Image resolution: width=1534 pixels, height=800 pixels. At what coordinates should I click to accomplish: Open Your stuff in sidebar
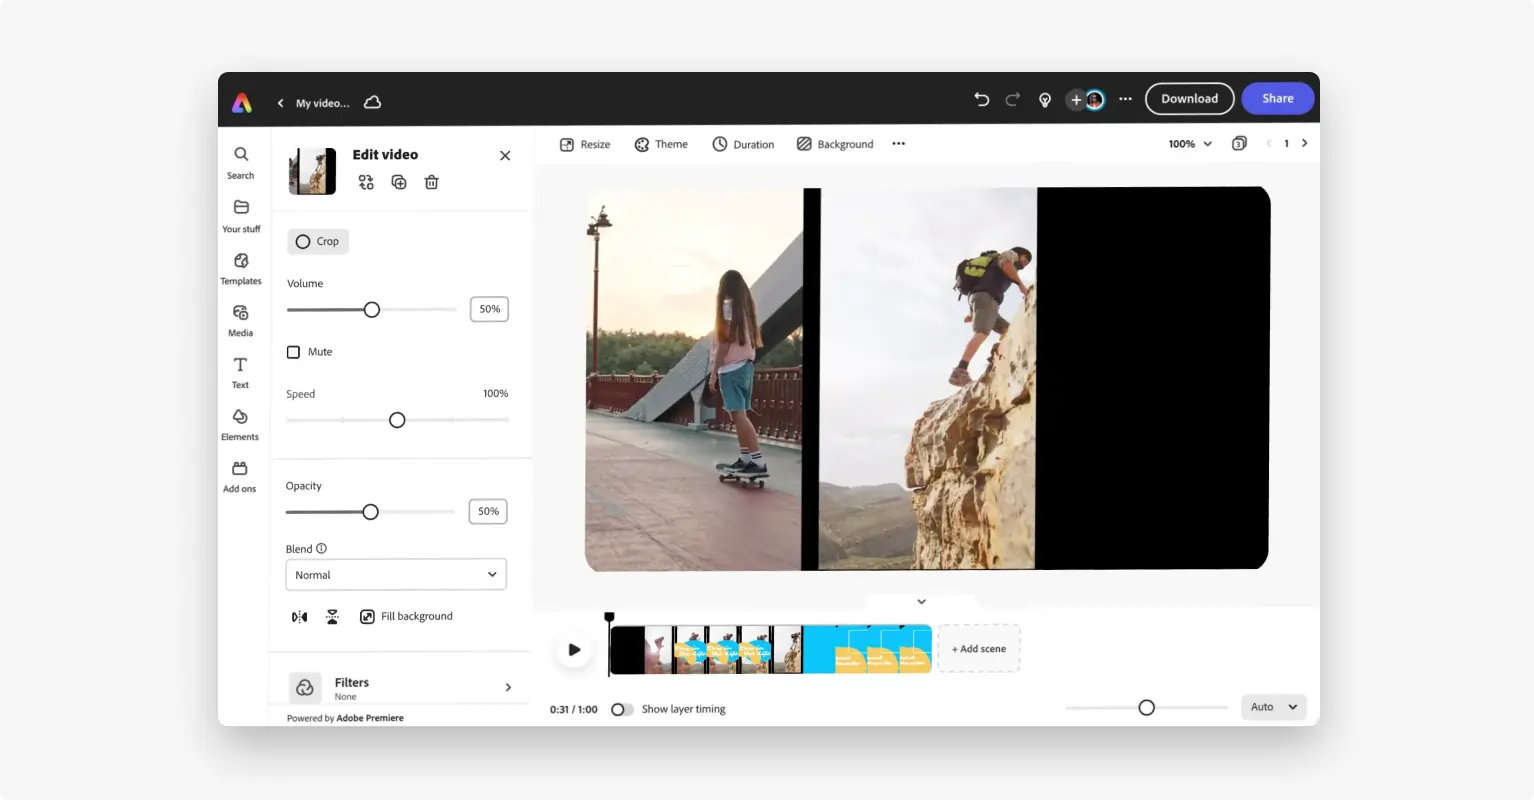point(241,216)
